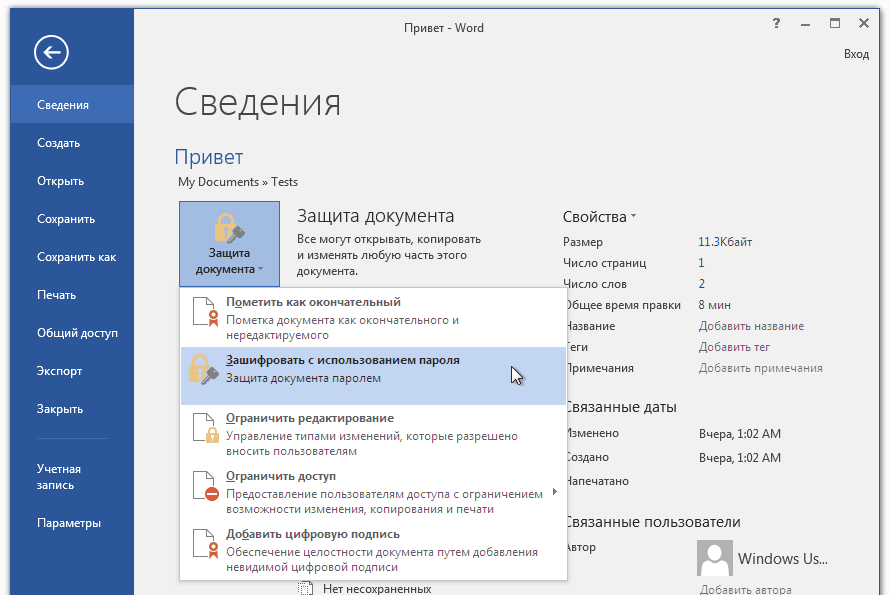Image resolution: width=890 pixels, height=595 pixels.
Task: Choose Пометить как окончательный menu entry
Action: pos(373,318)
